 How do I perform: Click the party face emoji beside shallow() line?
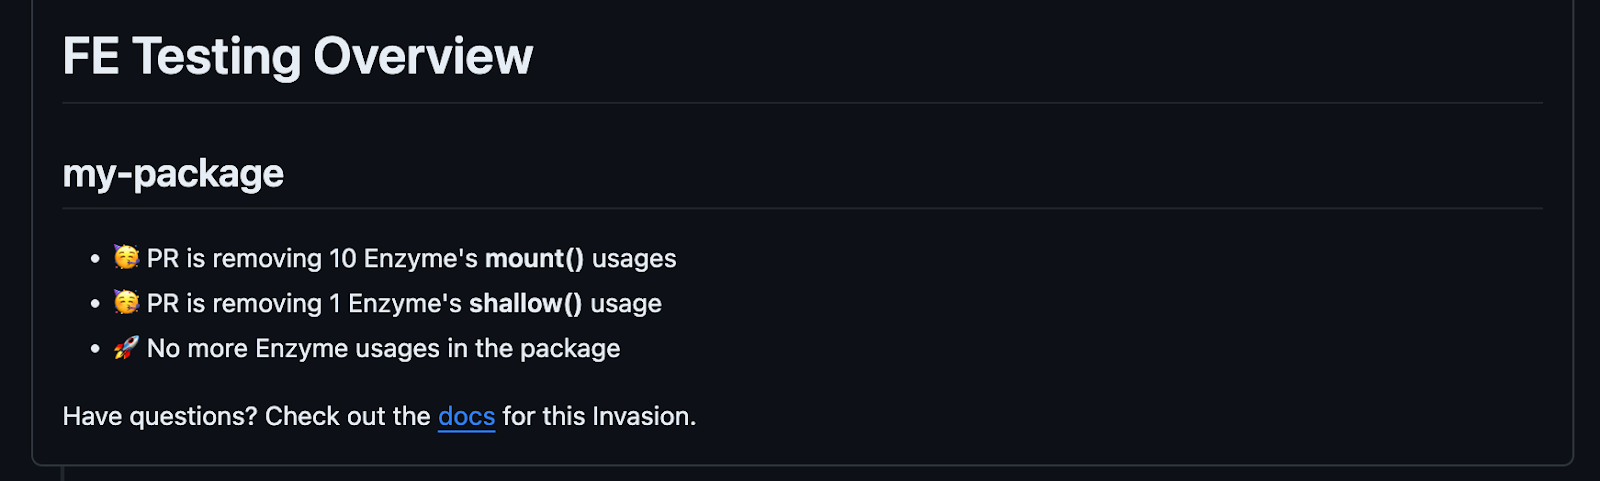click(x=126, y=302)
